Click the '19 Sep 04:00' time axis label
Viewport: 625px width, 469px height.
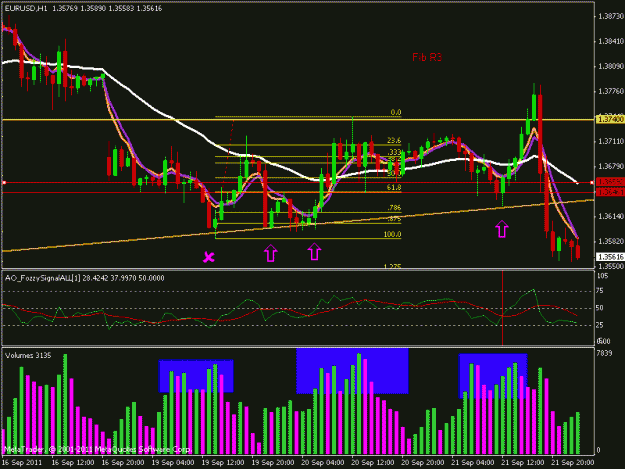[173, 463]
